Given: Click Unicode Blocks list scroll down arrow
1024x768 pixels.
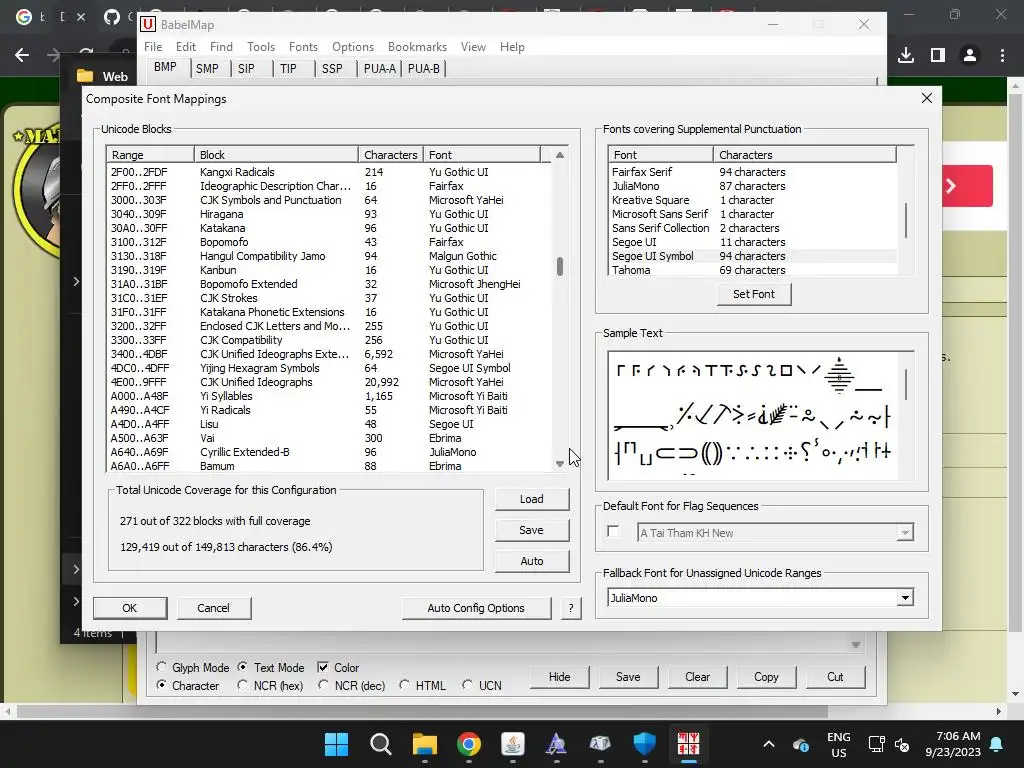Looking at the screenshot, I should 560,464.
